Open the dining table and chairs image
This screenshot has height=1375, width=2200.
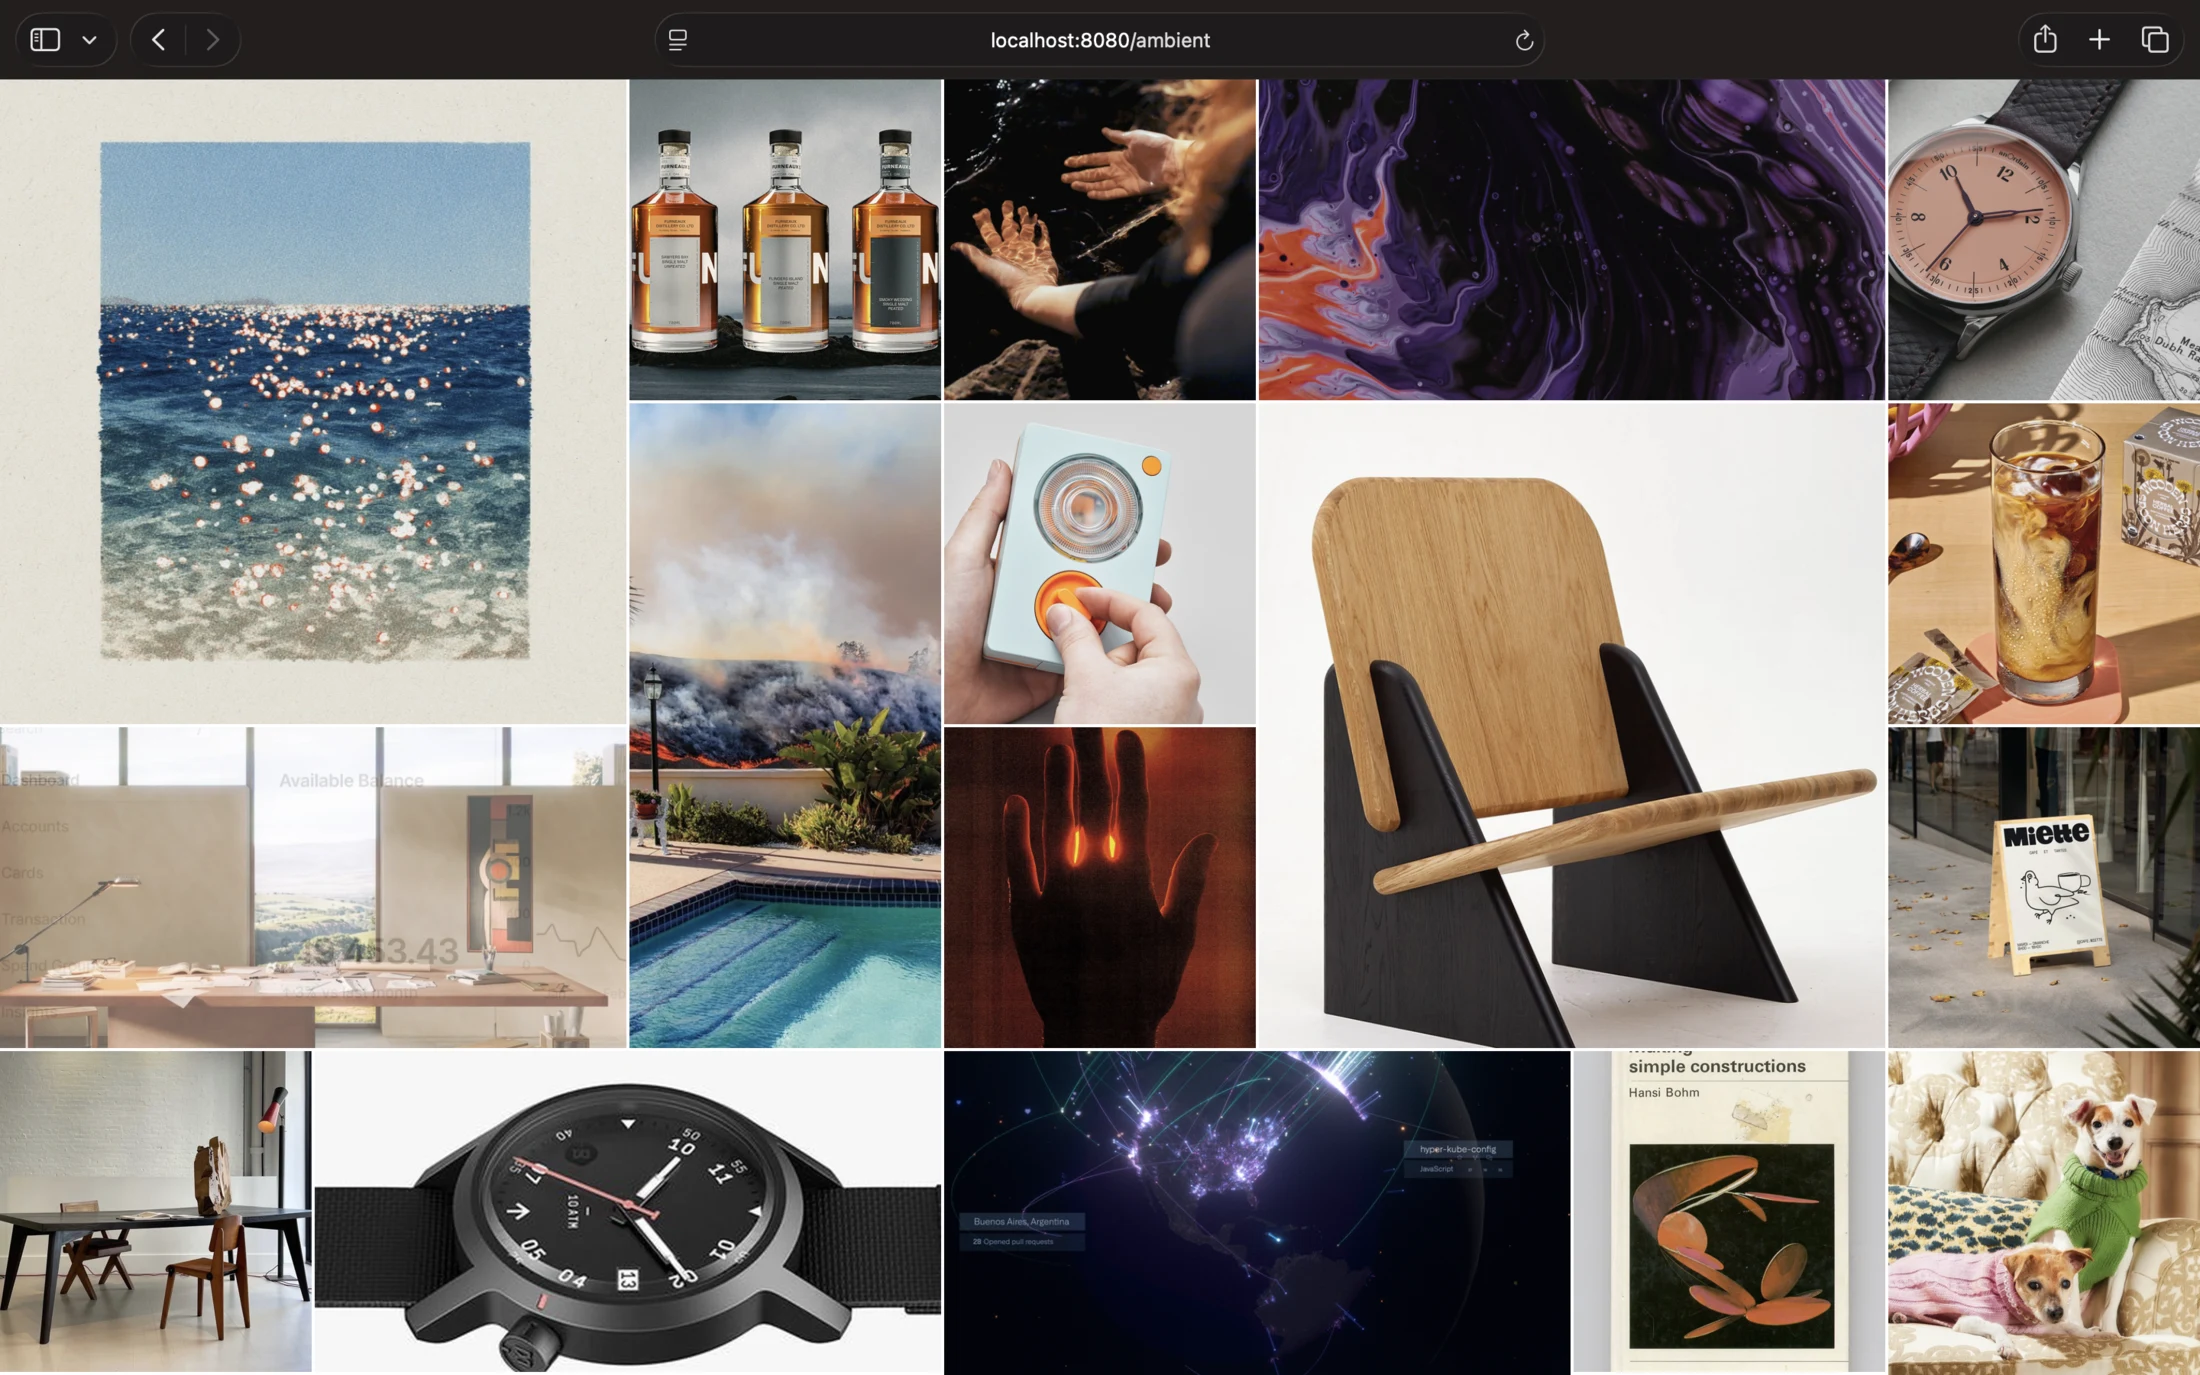coord(156,1212)
